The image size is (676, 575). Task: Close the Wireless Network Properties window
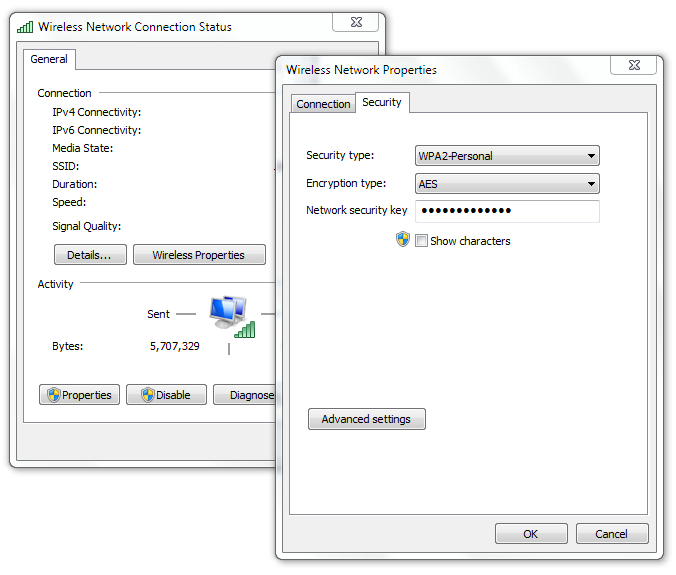click(x=635, y=67)
